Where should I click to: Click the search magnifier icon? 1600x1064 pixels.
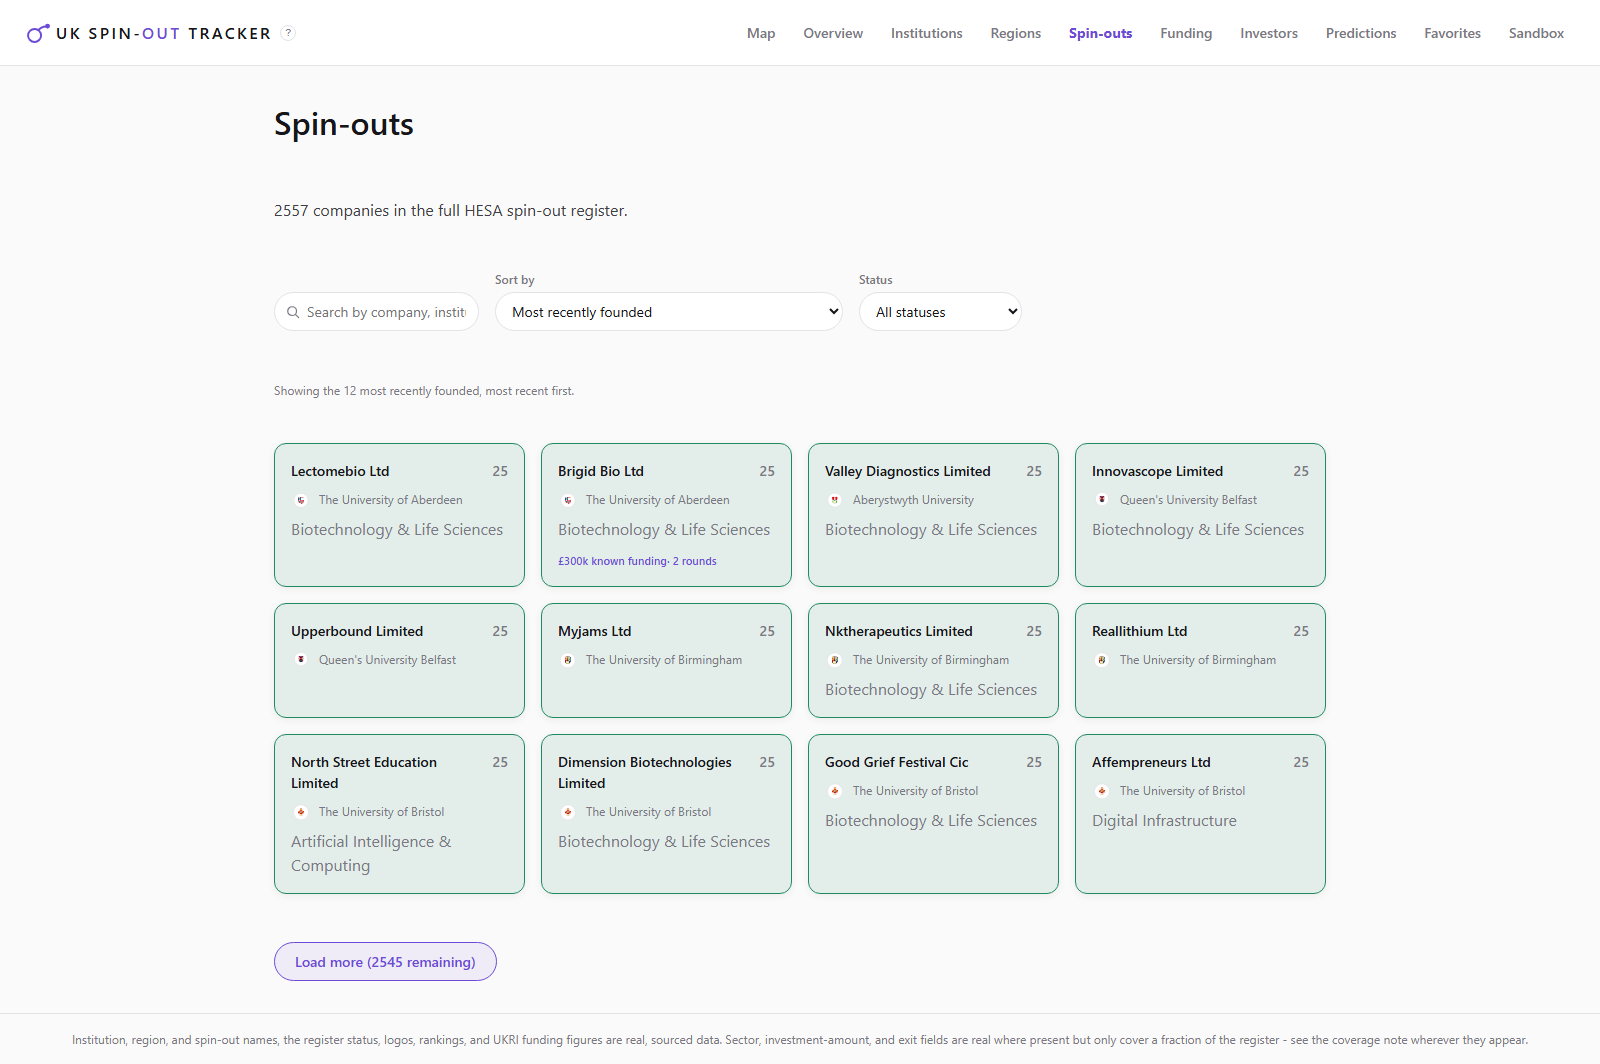(293, 312)
